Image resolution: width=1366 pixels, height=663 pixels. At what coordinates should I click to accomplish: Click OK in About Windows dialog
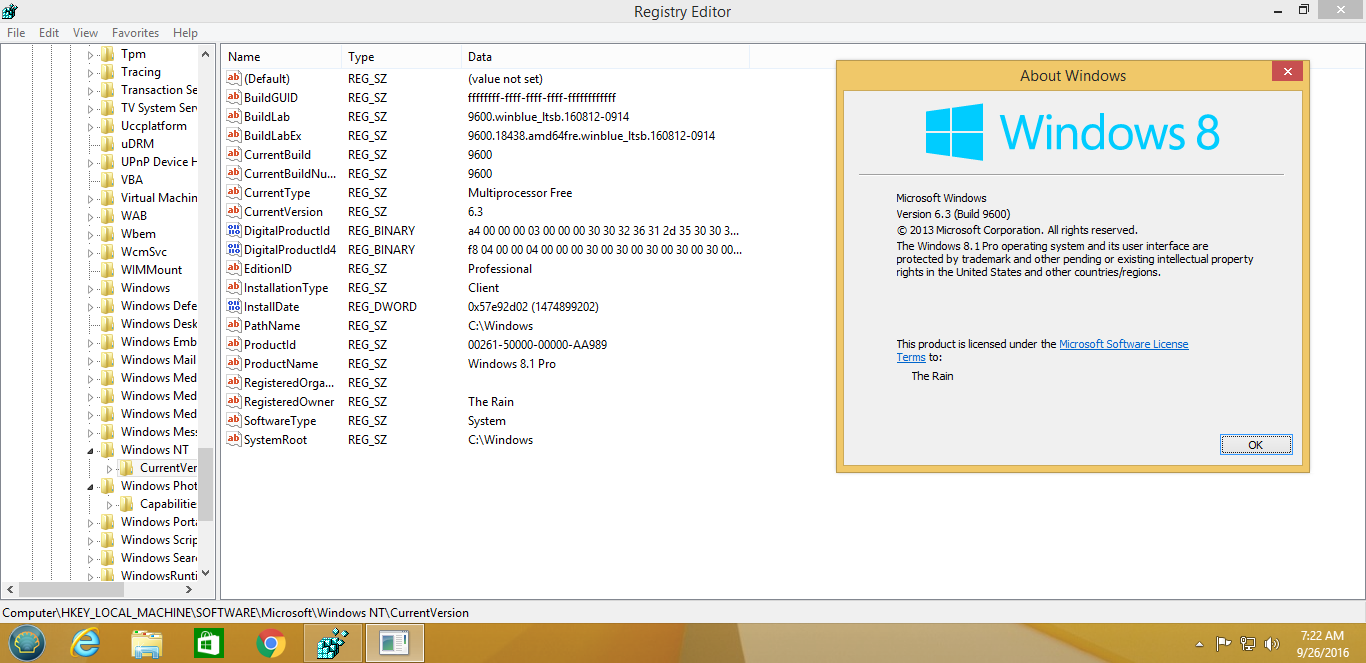pyautogui.click(x=1256, y=445)
